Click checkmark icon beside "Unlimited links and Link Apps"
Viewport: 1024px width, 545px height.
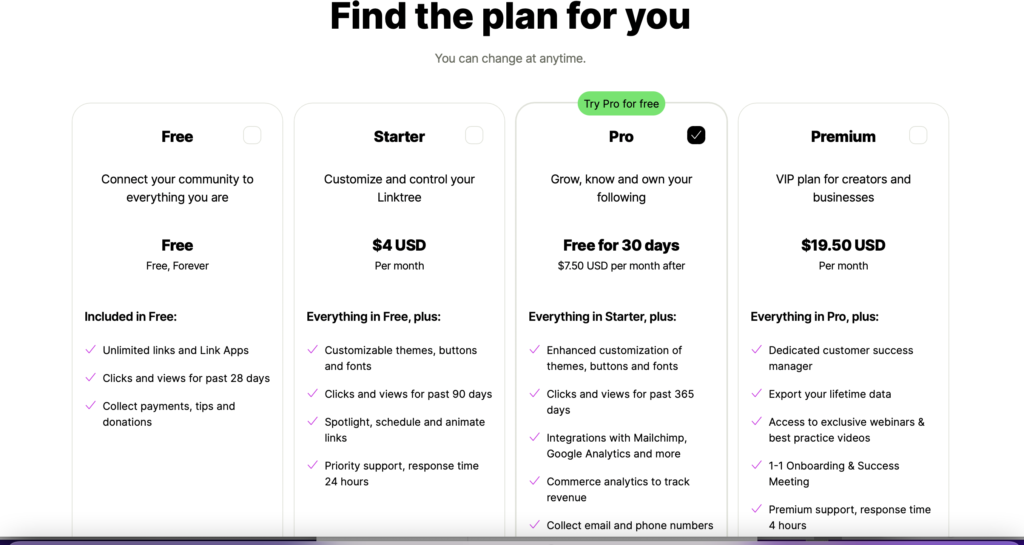[x=90, y=350]
